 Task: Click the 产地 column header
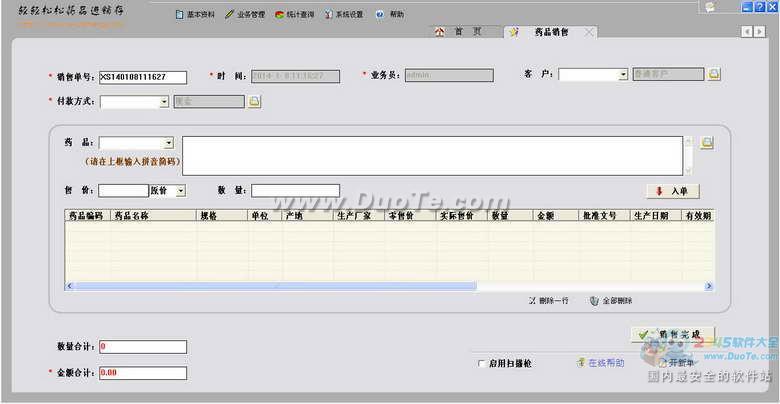point(307,215)
